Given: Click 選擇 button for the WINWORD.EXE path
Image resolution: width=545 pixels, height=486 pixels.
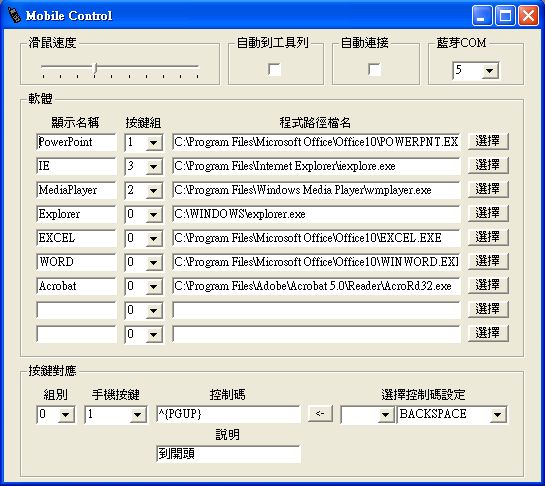Looking at the screenshot, I should tap(488, 261).
